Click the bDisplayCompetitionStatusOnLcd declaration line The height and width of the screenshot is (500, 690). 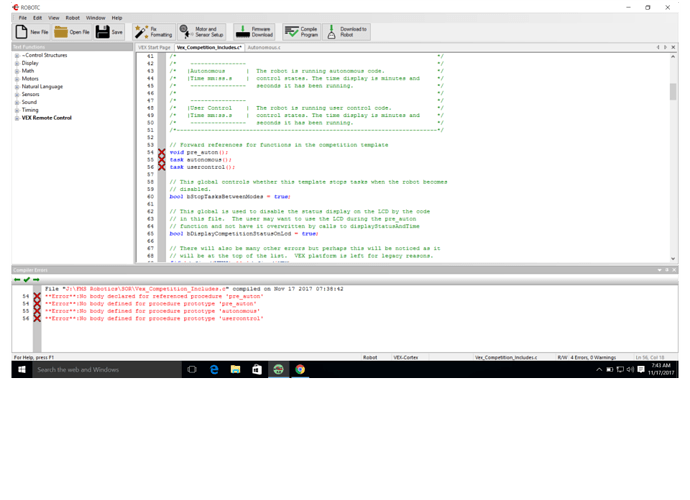point(244,234)
